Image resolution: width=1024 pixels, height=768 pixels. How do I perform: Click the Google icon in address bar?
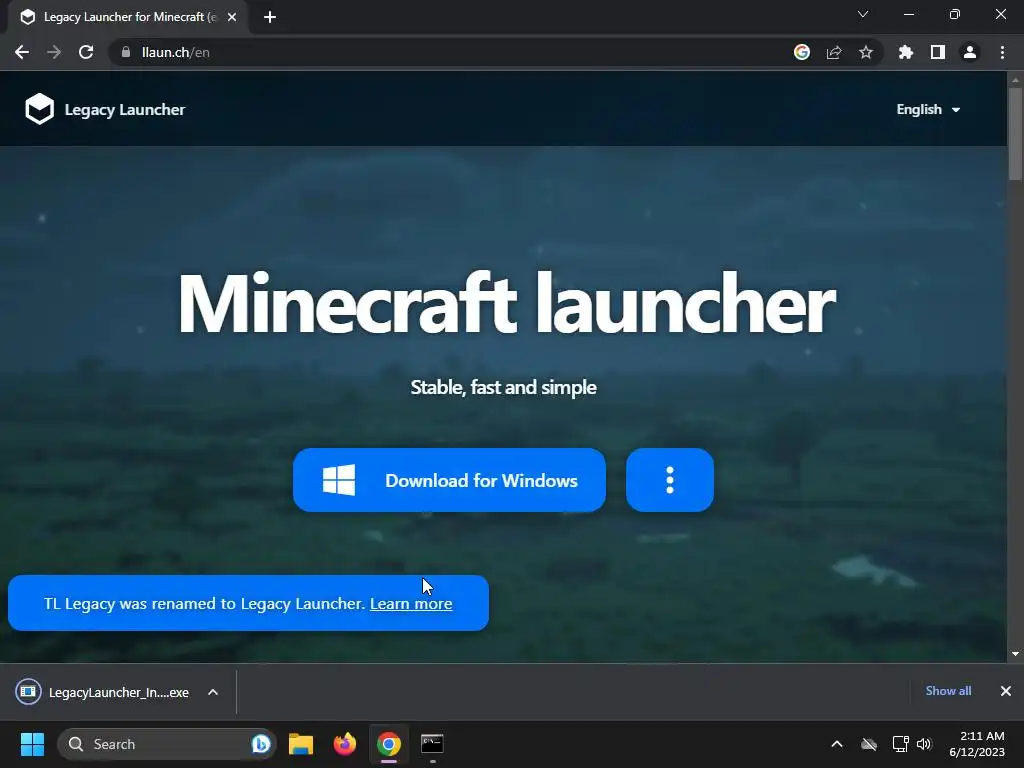802,52
